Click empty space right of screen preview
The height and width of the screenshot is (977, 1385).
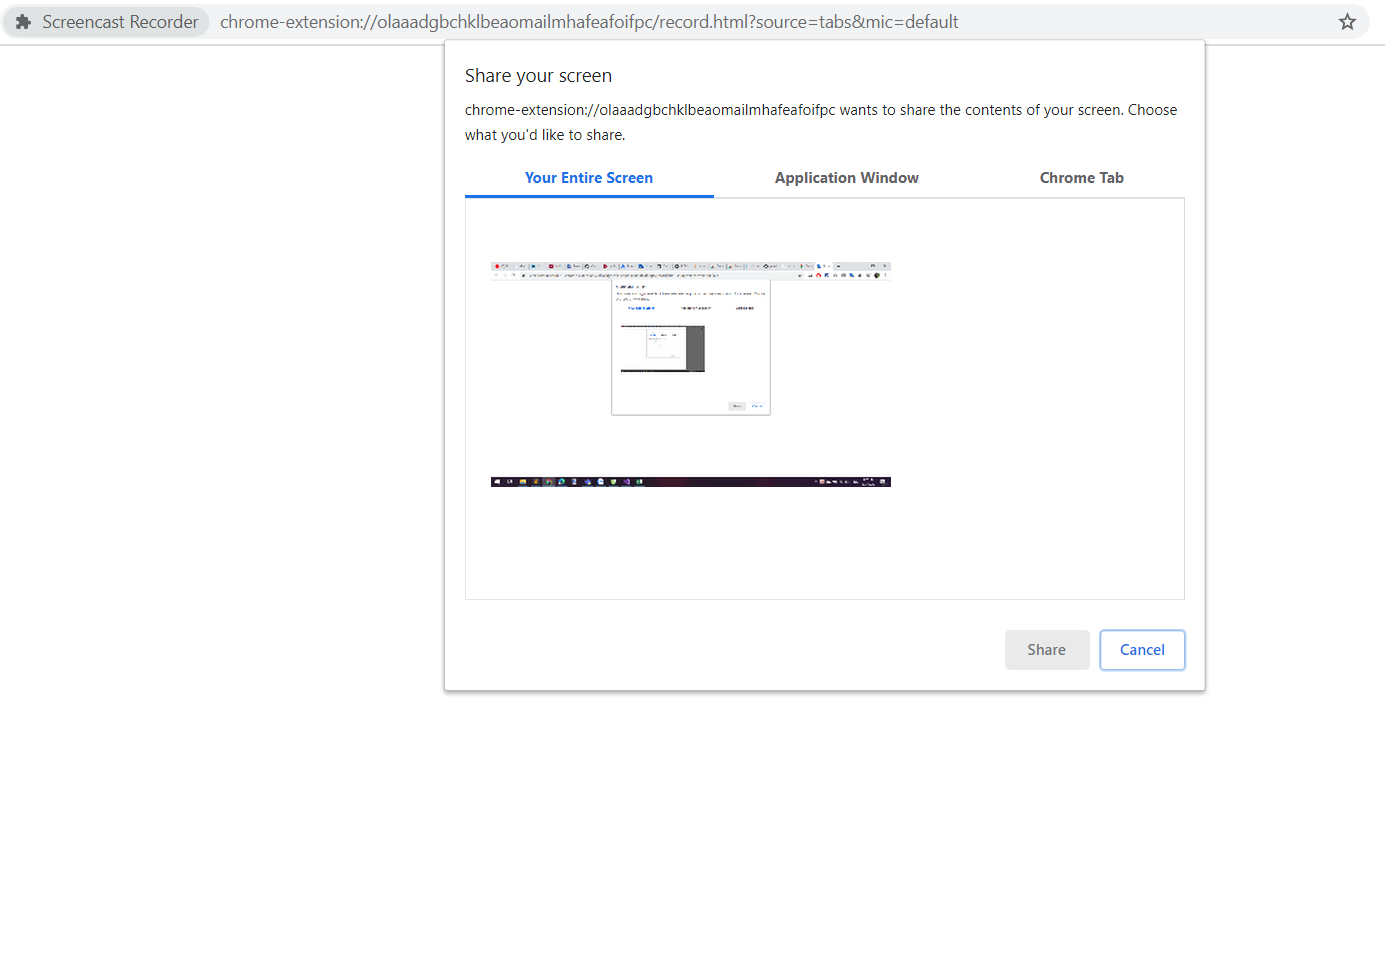coord(1040,400)
